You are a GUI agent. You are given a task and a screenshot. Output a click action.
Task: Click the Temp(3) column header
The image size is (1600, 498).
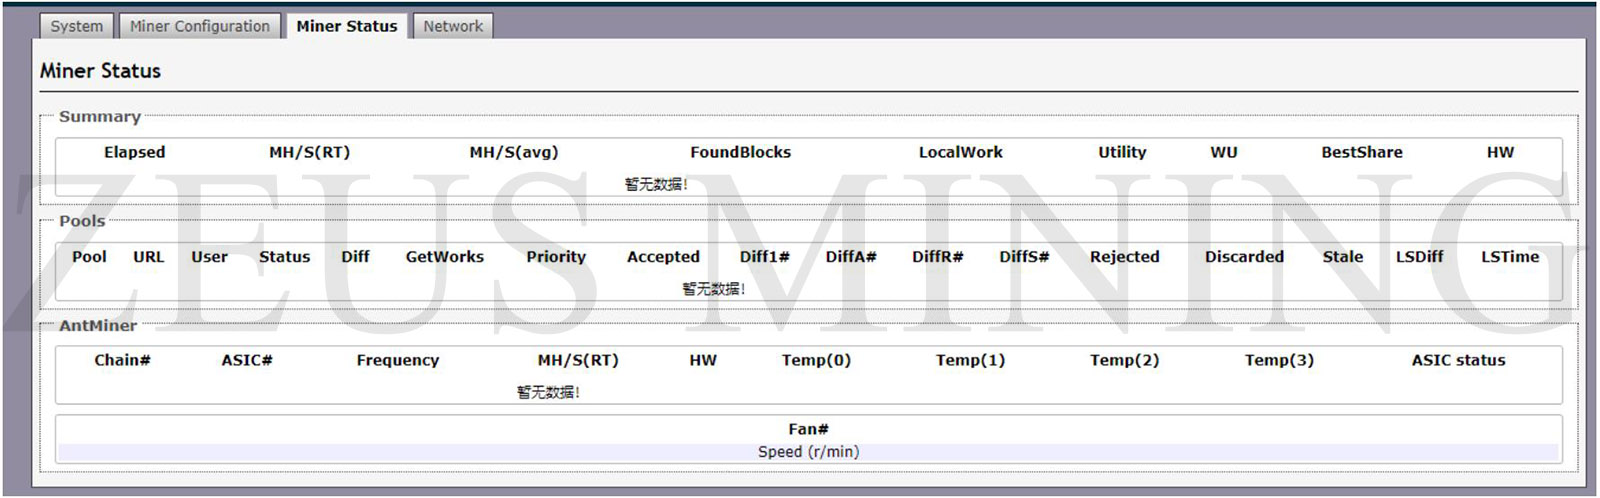pos(1279,360)
